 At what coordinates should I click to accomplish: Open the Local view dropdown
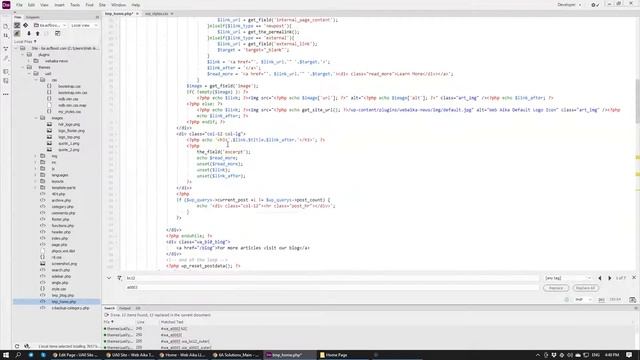[x=84, y=25]
